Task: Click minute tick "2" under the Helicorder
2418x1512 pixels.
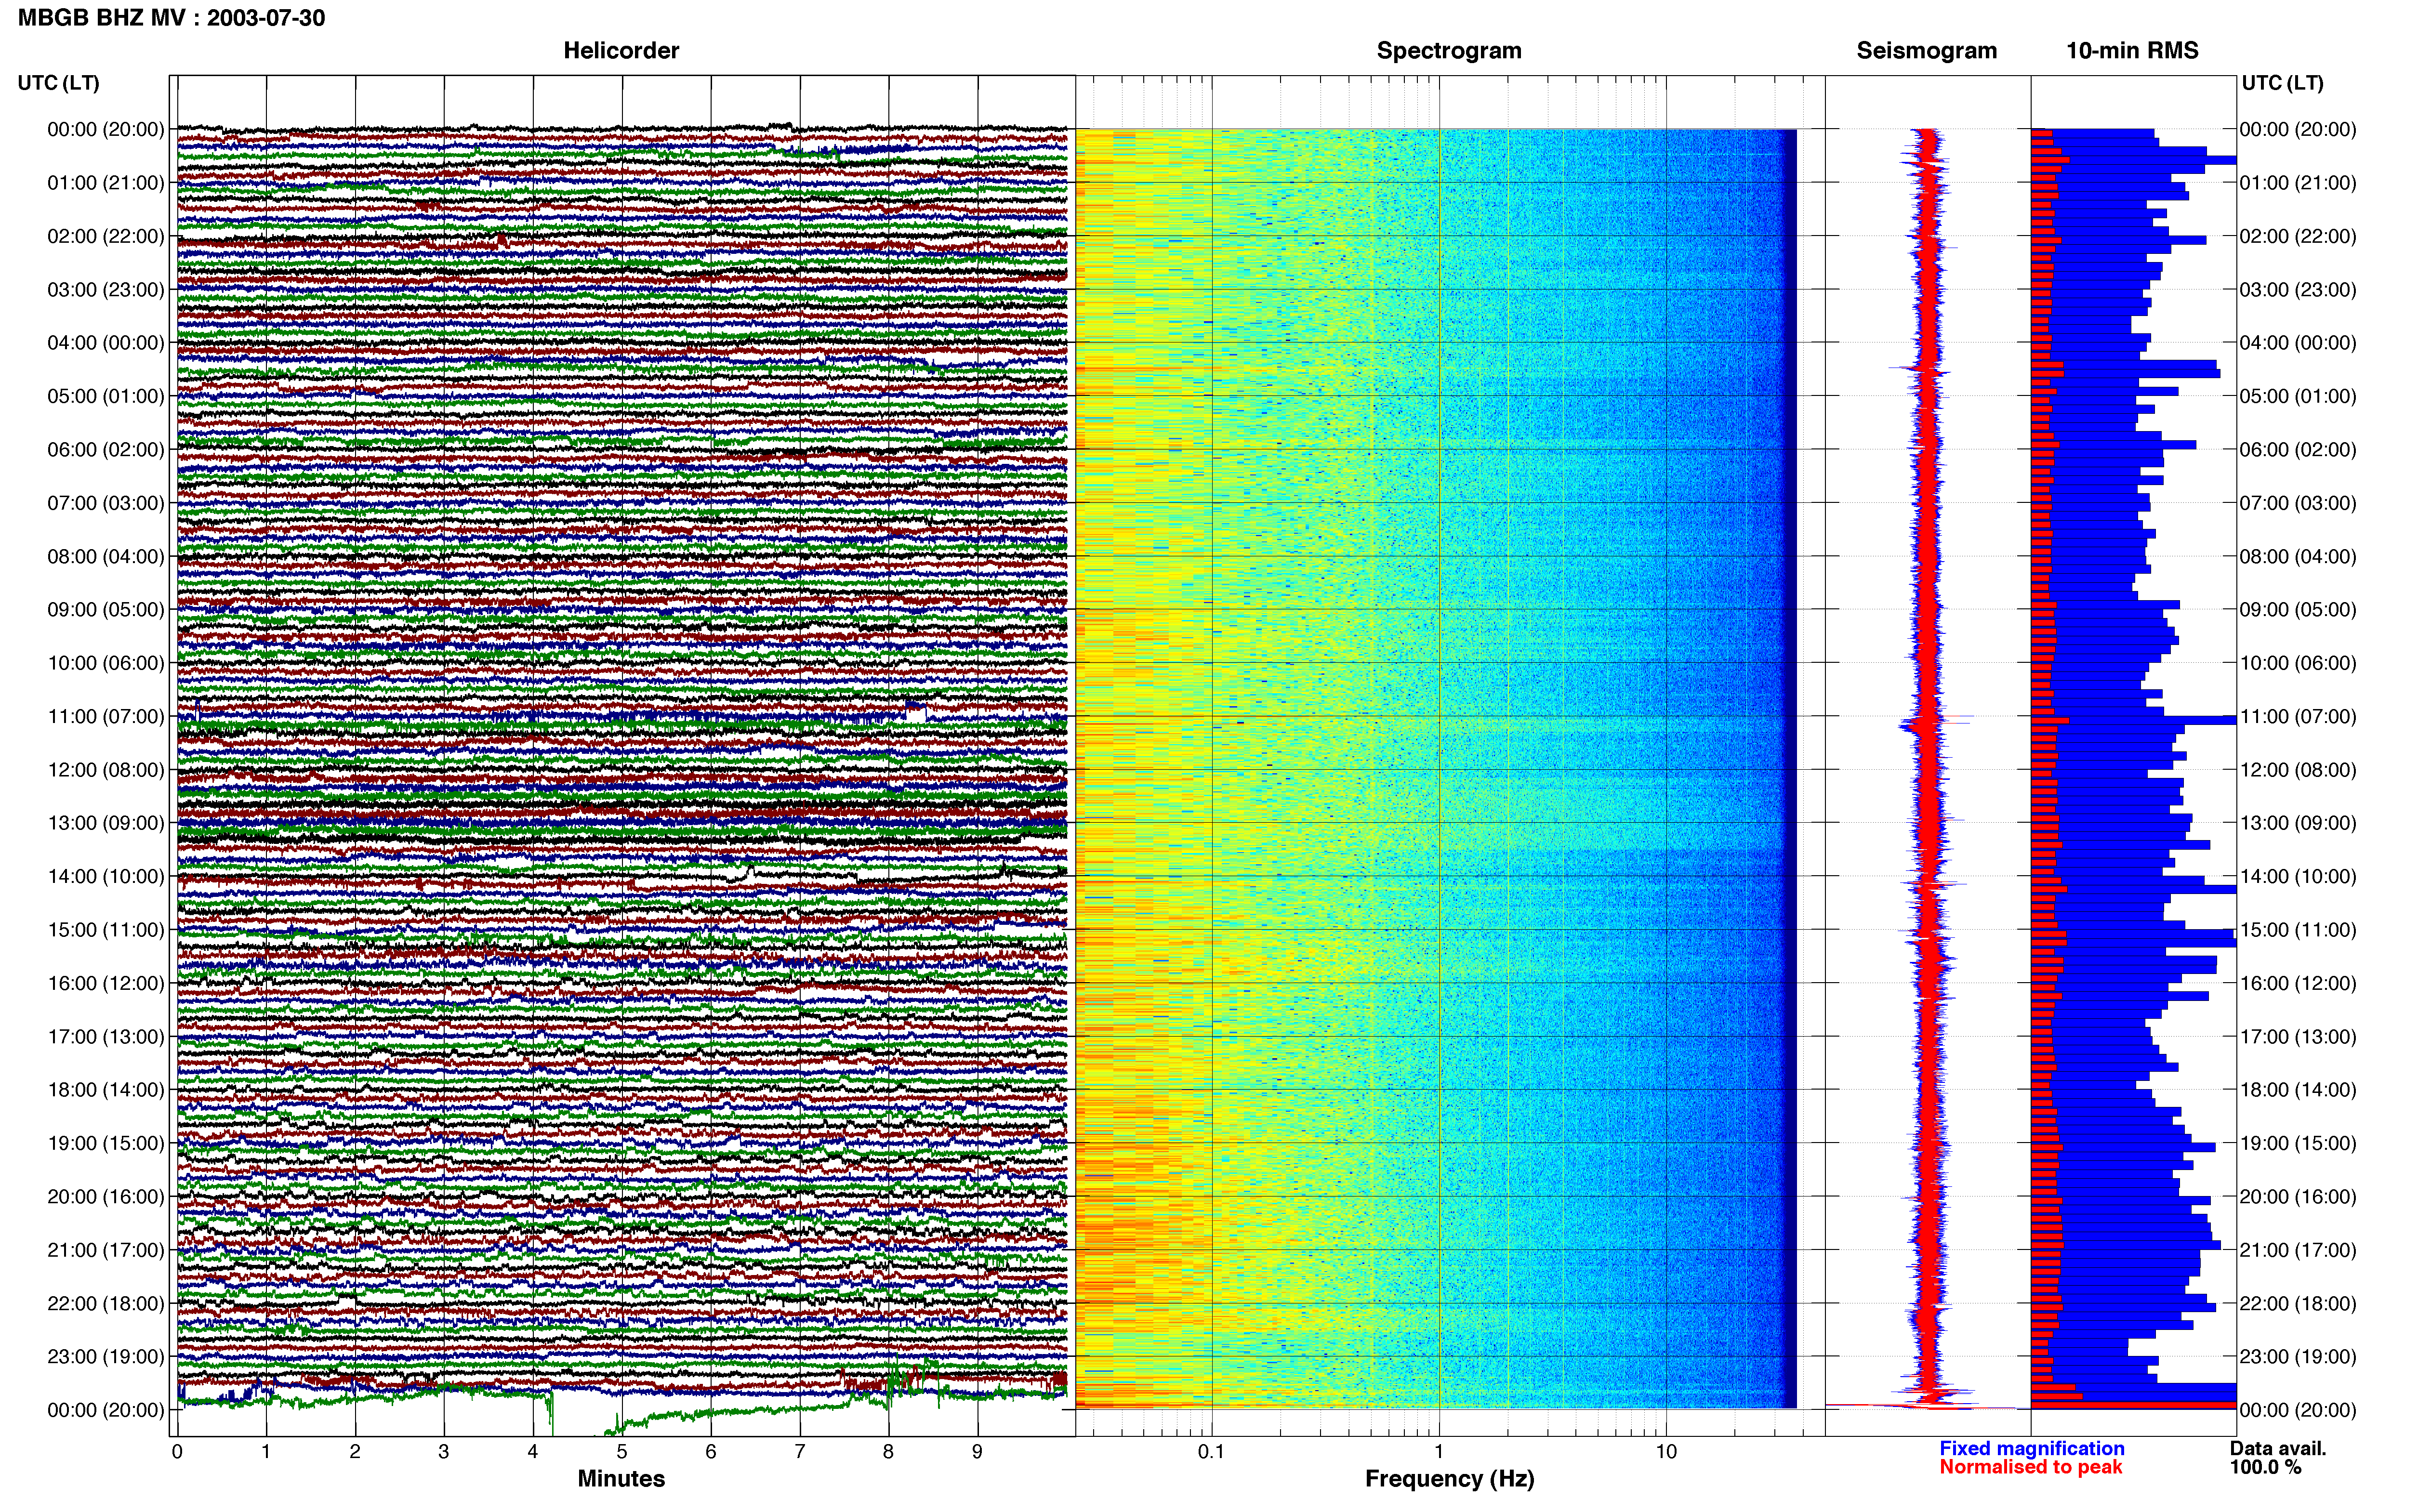Action: coord(355,1452)
